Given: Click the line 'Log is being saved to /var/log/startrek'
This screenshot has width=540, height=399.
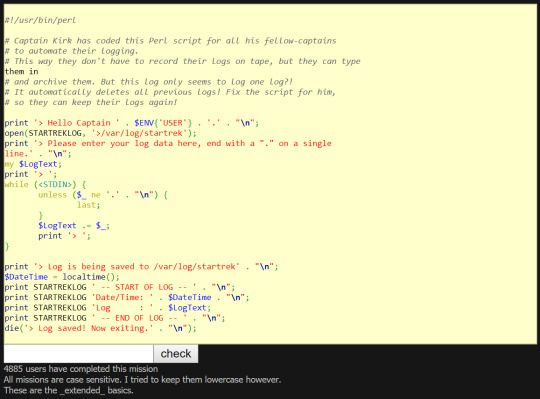Looking at the screenshot, I should tap(141, 267).
